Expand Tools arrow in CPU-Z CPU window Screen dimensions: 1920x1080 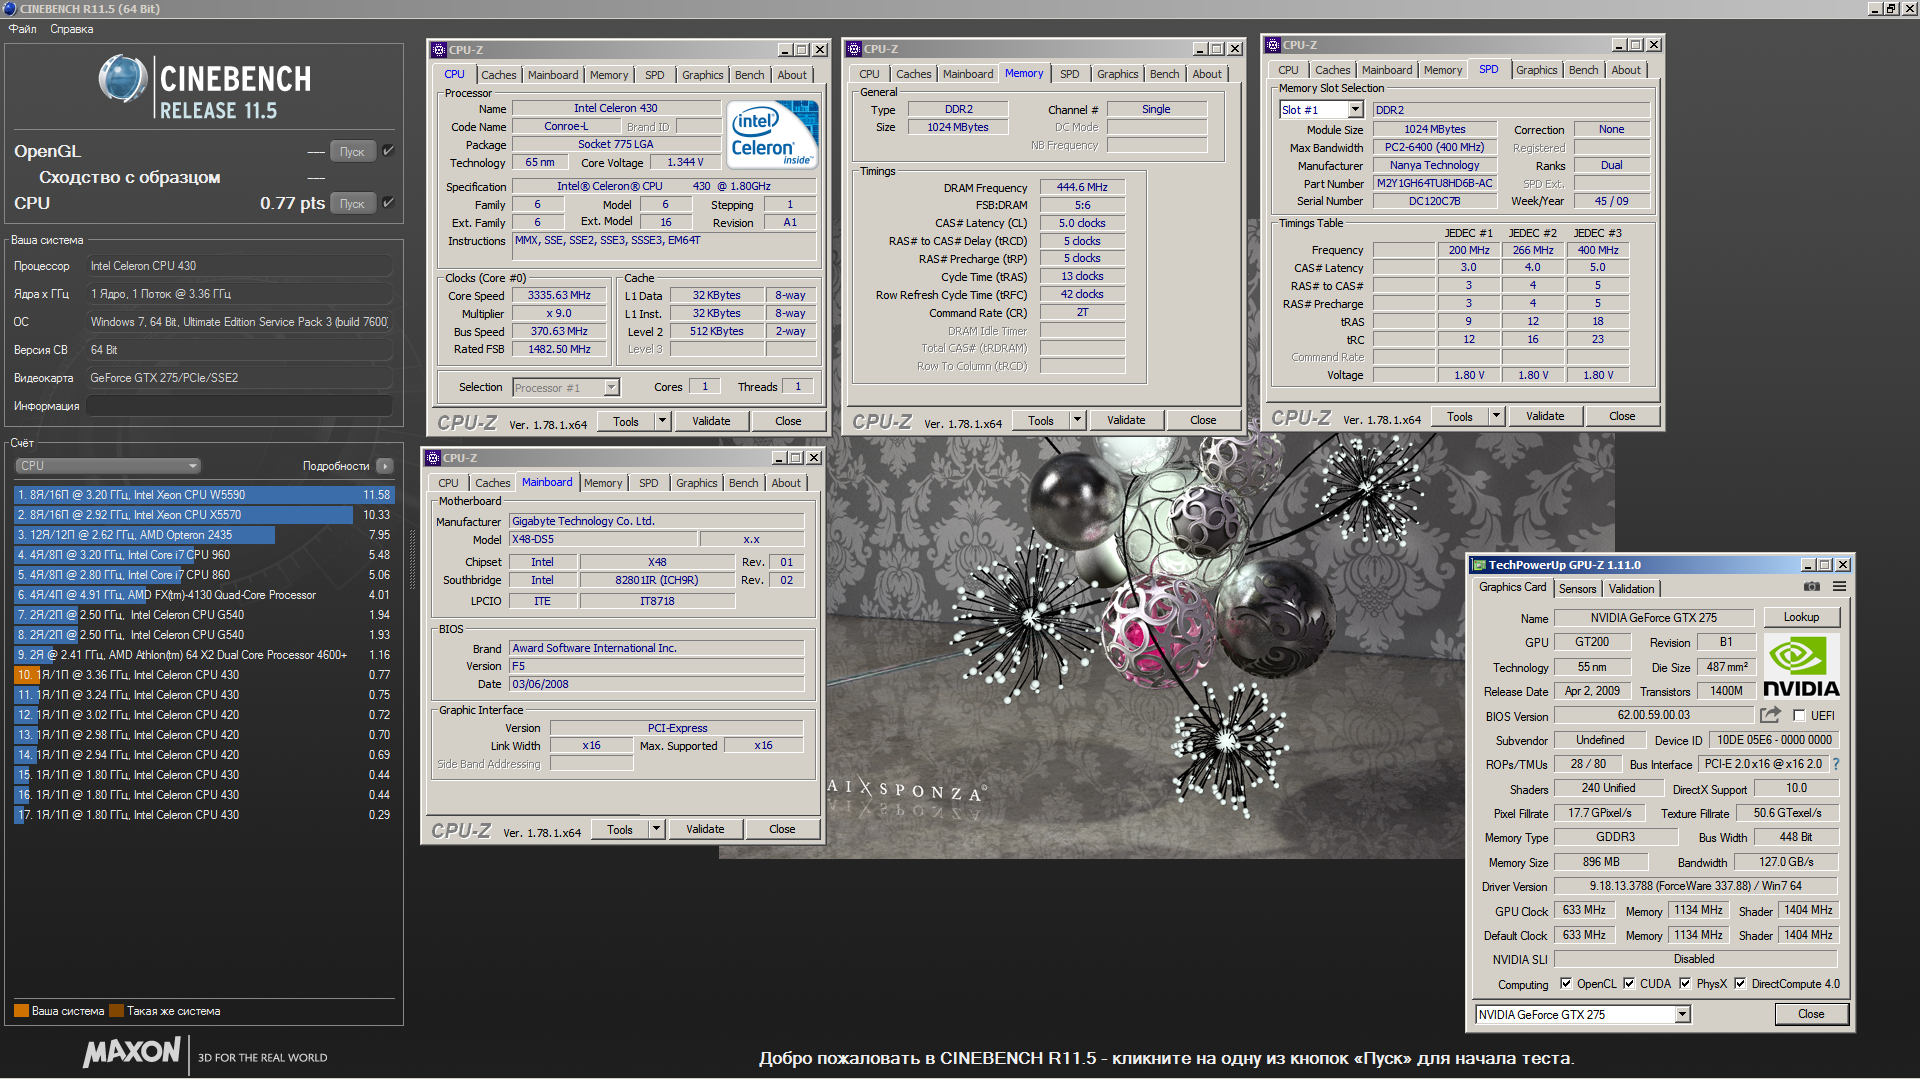(x=662, y=422)
